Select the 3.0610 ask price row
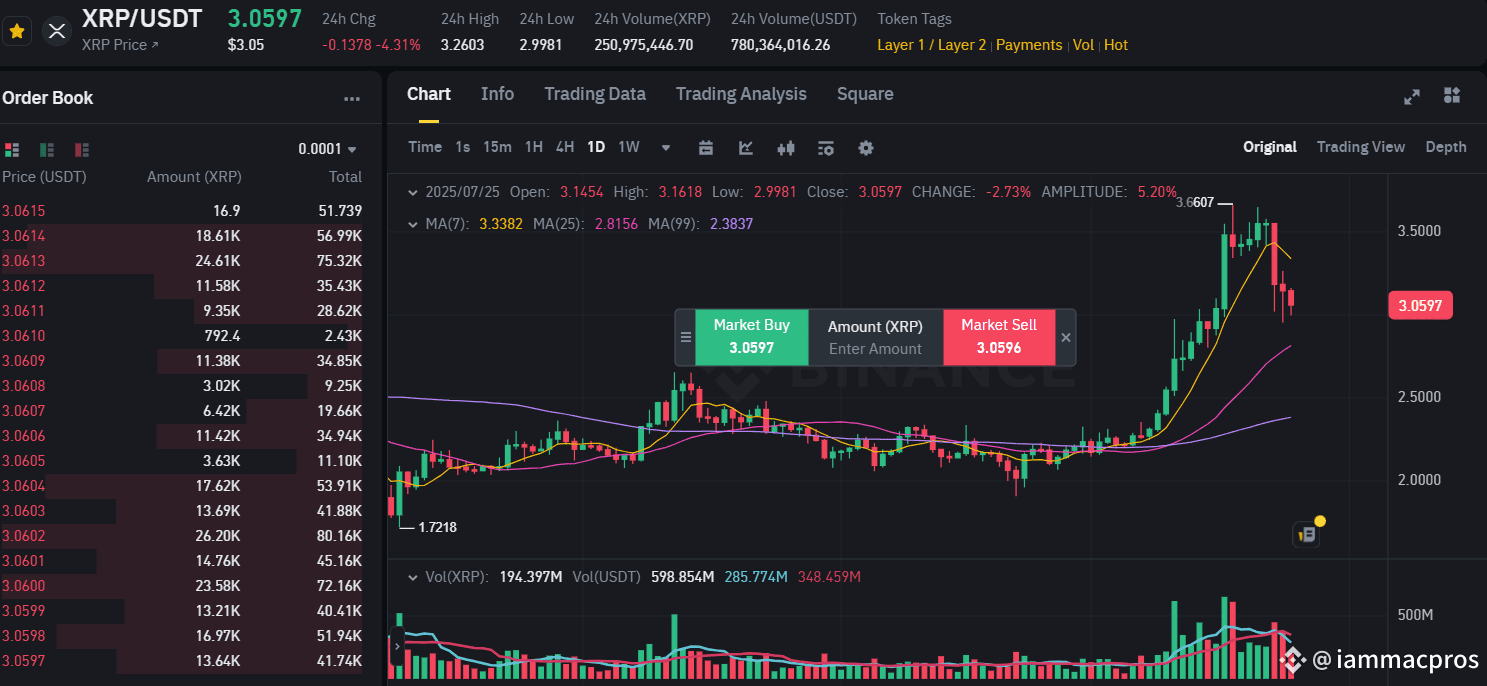Image resolution: width=1487 pixels, height=686 pixels. pos(182,336)
